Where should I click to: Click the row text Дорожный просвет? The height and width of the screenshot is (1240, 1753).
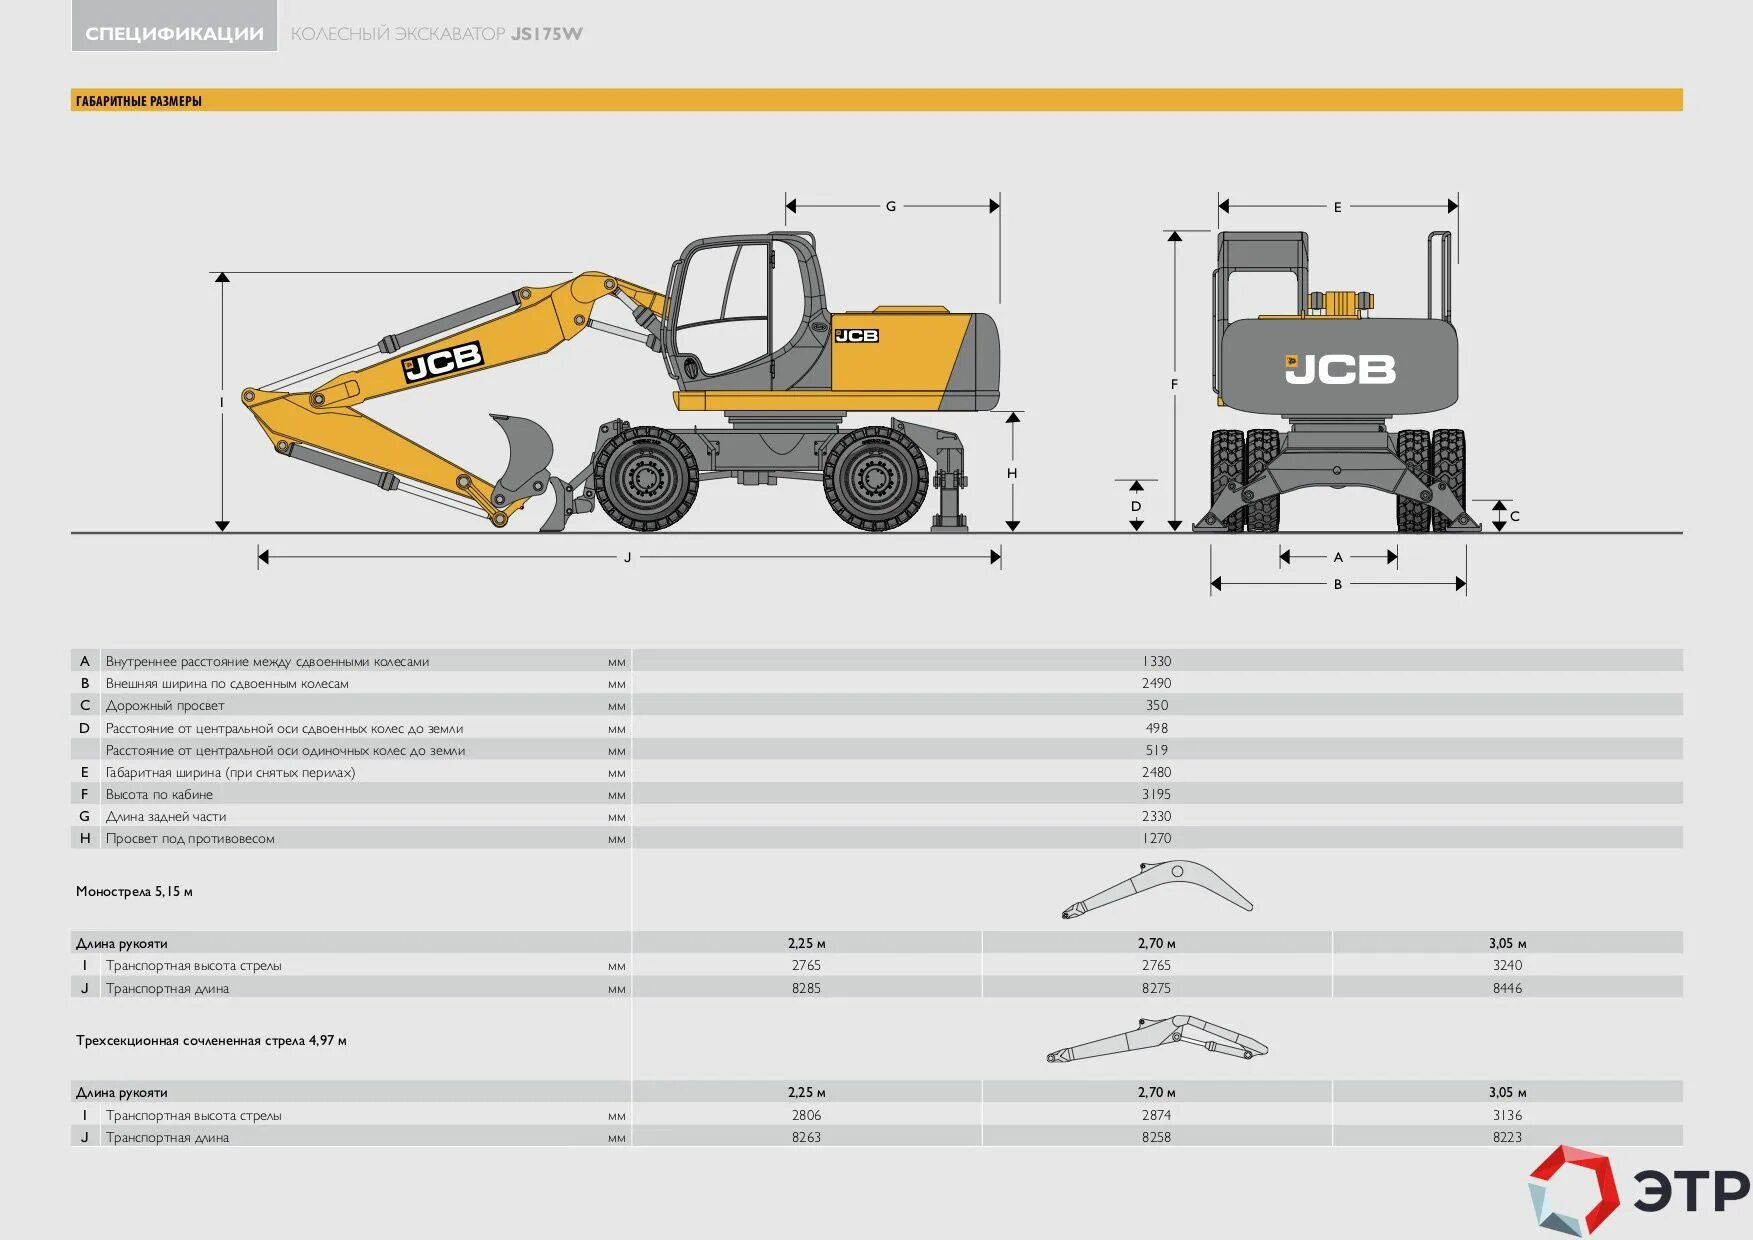[x=165, y=705]
